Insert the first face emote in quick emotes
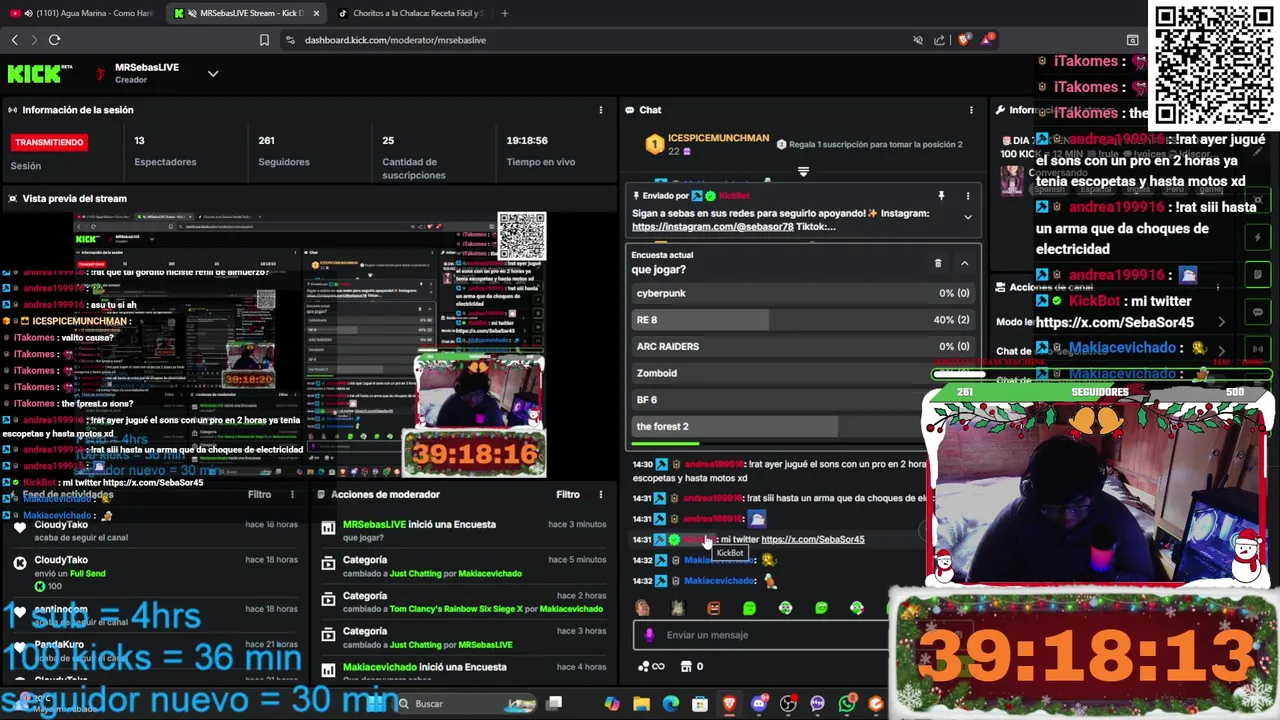Screen dimensions: 1280x720 coord(642,607)
